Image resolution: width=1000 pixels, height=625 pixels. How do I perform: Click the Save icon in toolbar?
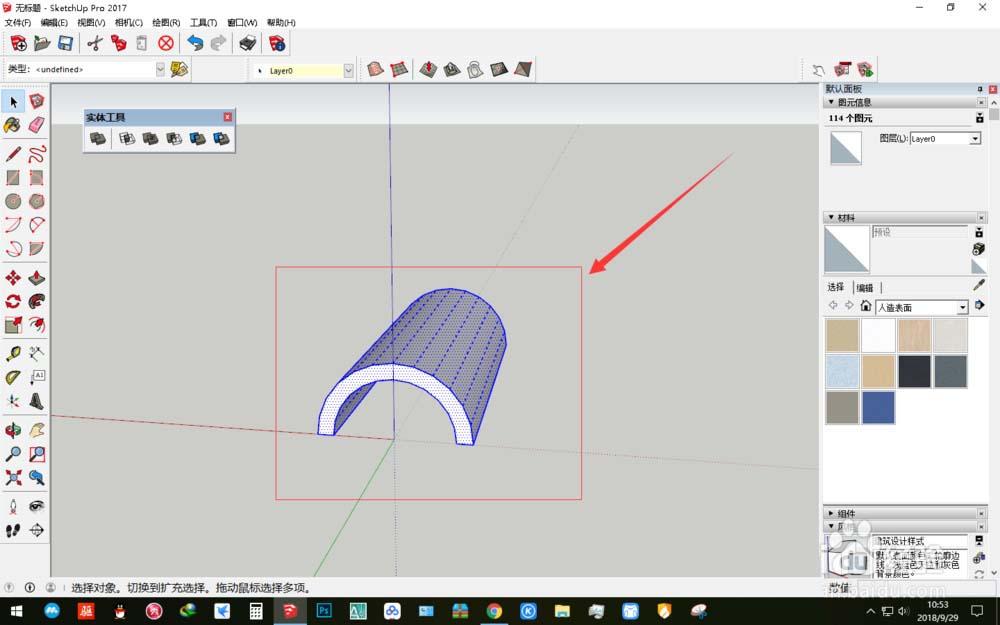(65, 43)
